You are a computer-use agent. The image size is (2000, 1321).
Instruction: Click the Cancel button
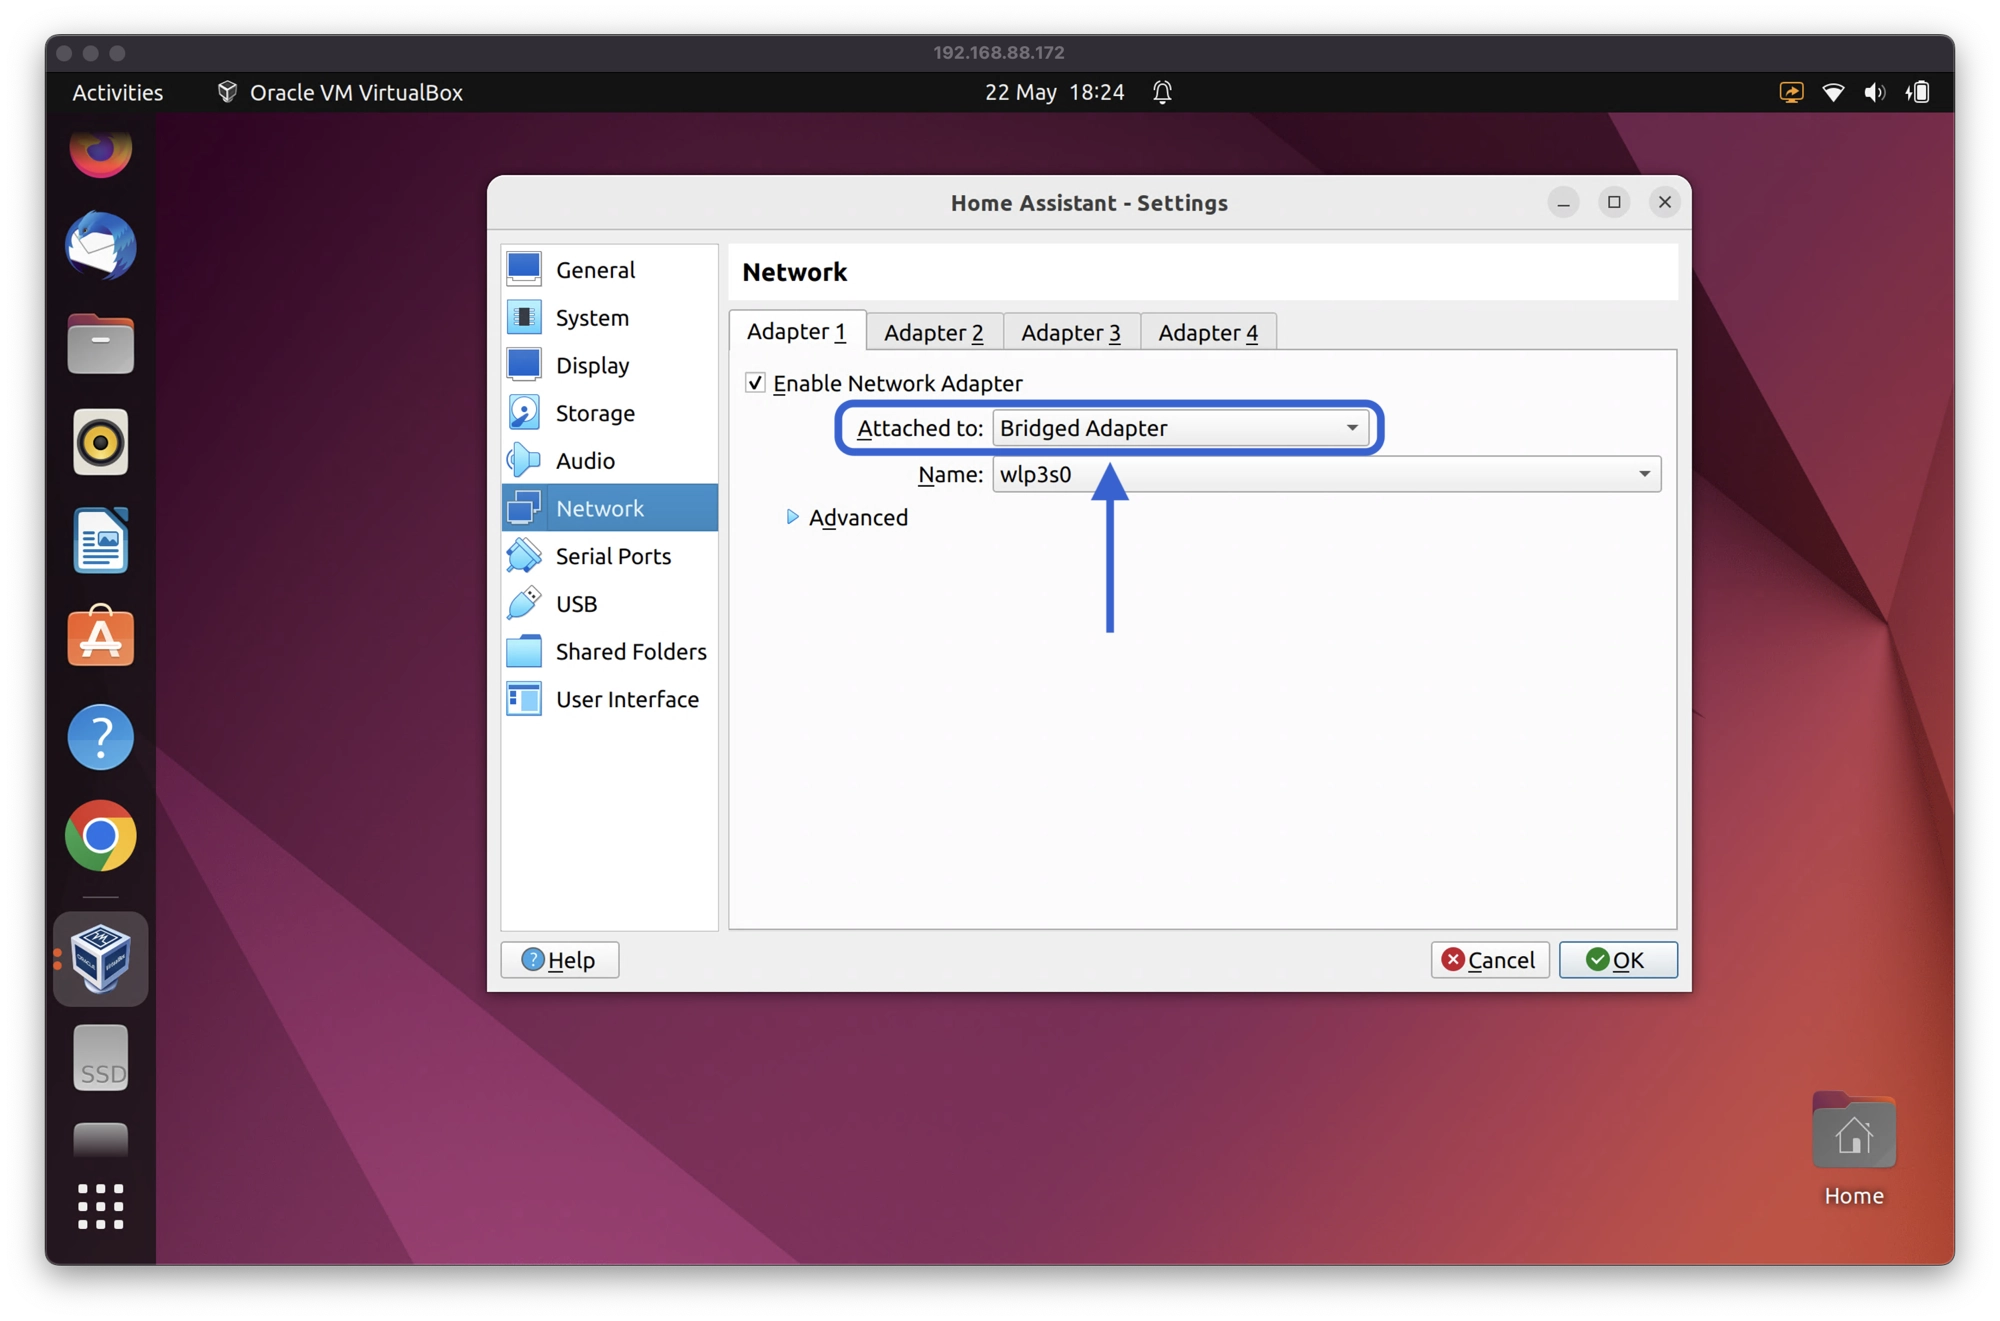[x=1489, y=960]
